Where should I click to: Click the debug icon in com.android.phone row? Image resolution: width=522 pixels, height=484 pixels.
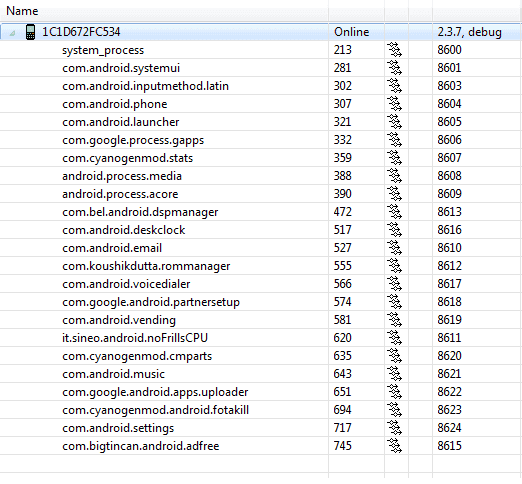click(x=395, y=104)
